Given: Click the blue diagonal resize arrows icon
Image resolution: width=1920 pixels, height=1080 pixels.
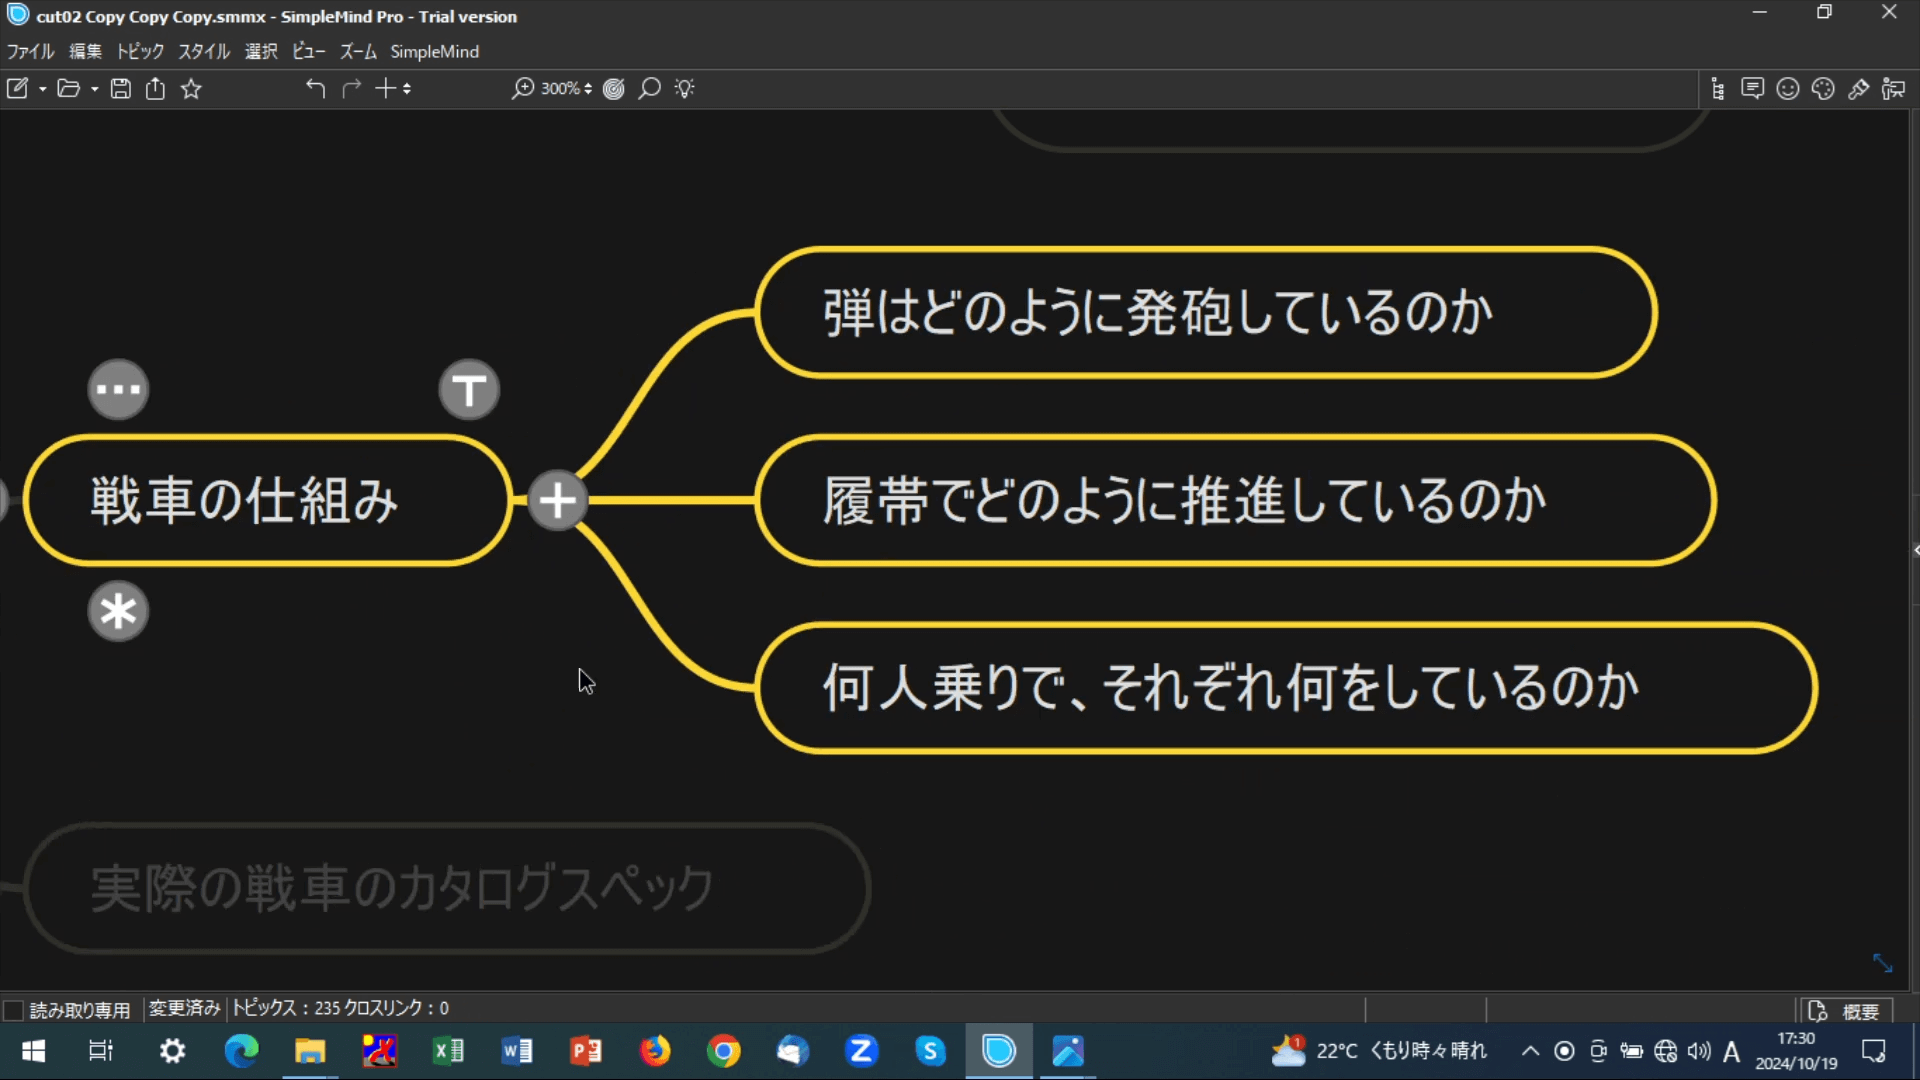Looking at the screenshot, I should click(x=1882, y=962).
